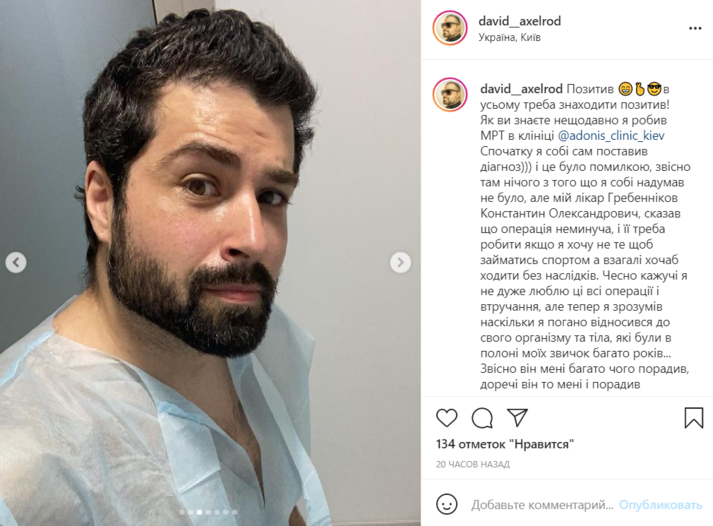Image resolution: width=713 pixels, height=526 pixels.
Task: Focus the Добавьте комментарий input field
Action: click(x=542, y=505)
